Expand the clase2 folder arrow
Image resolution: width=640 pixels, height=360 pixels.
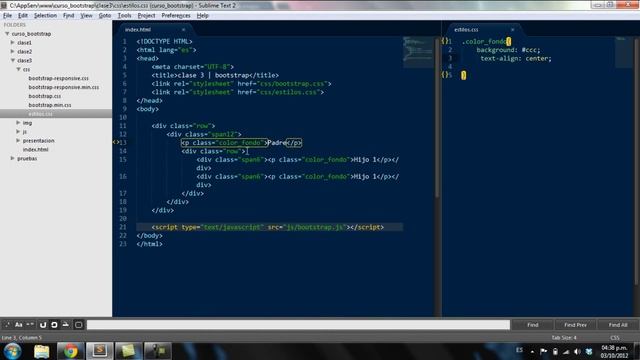pos(13,51)
